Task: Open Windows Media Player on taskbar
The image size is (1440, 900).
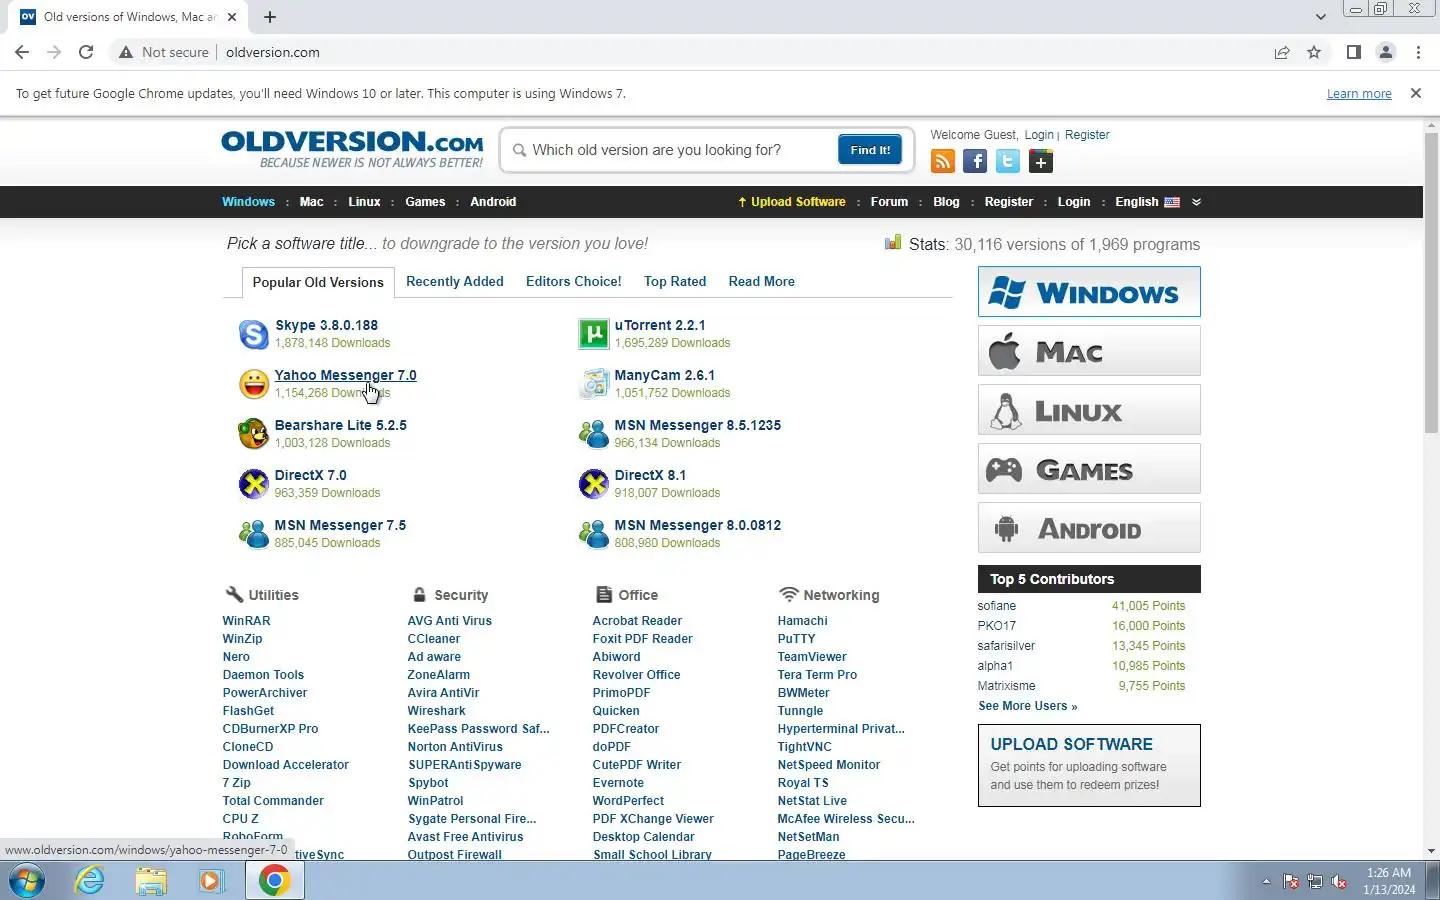Action: 211,881
